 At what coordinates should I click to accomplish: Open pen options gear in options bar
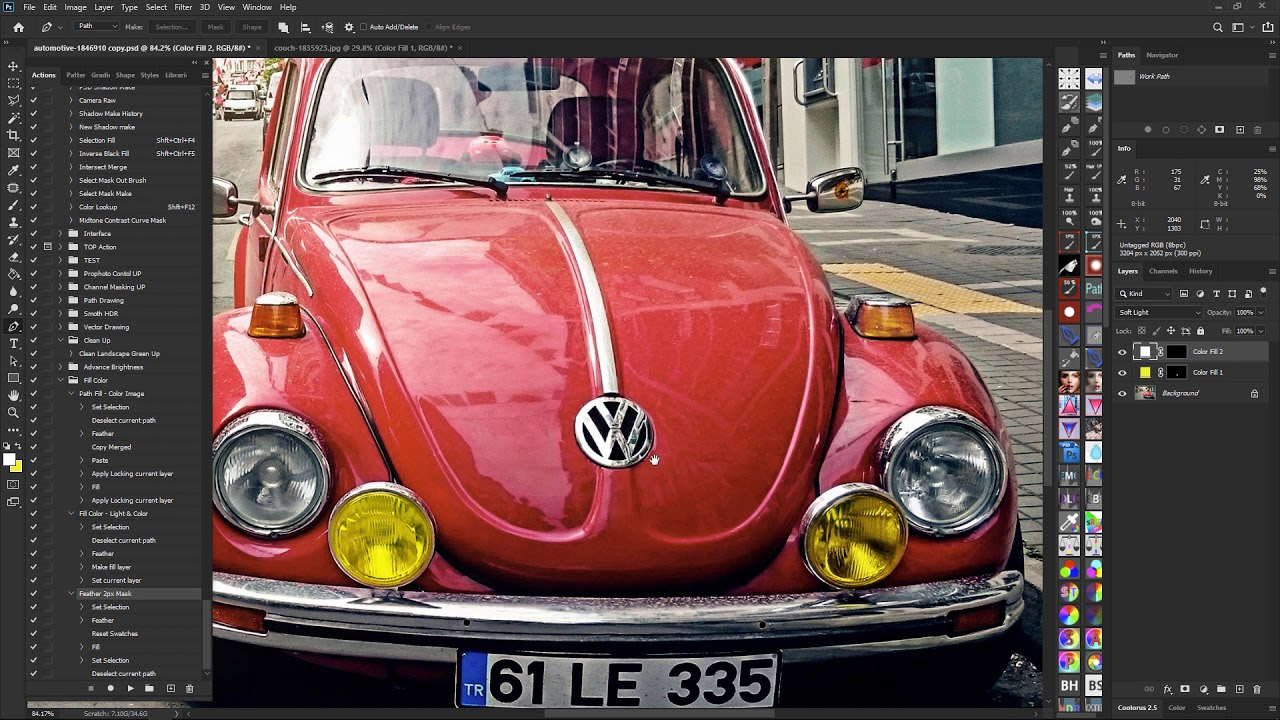pos(349,27)
